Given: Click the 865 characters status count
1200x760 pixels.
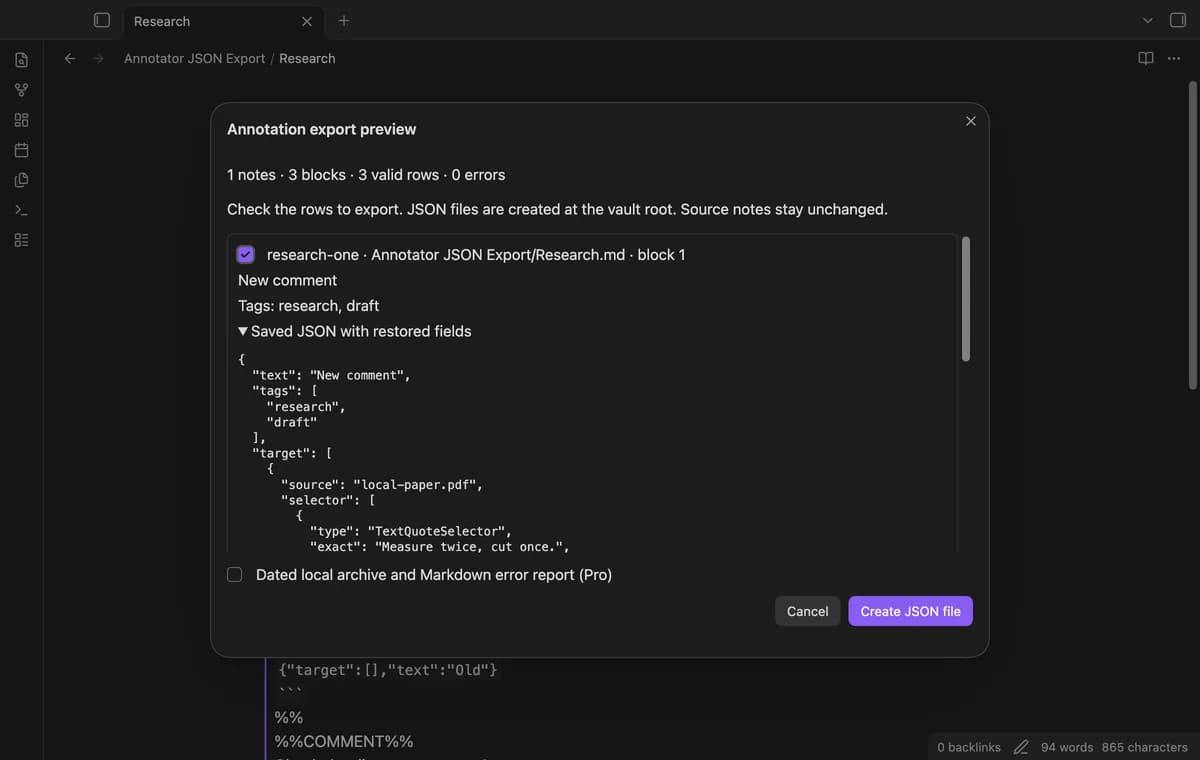Looking at the screenshot, I should coord(1145,747).
